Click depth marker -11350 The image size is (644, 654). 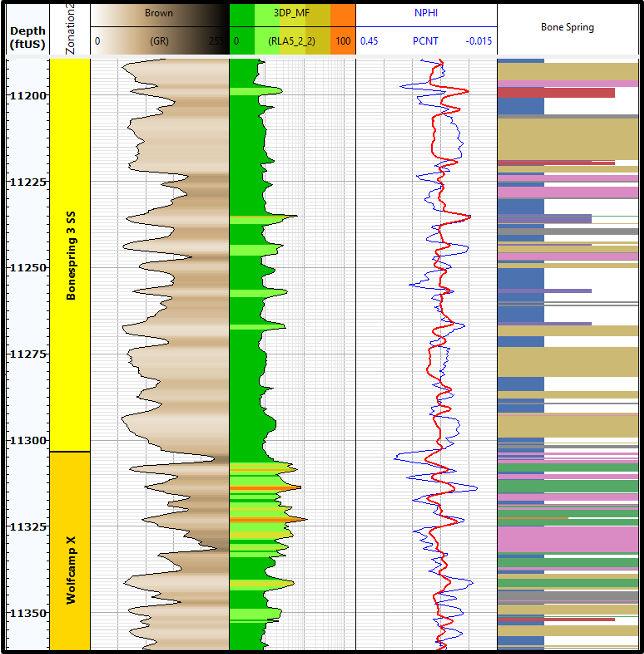28,613
